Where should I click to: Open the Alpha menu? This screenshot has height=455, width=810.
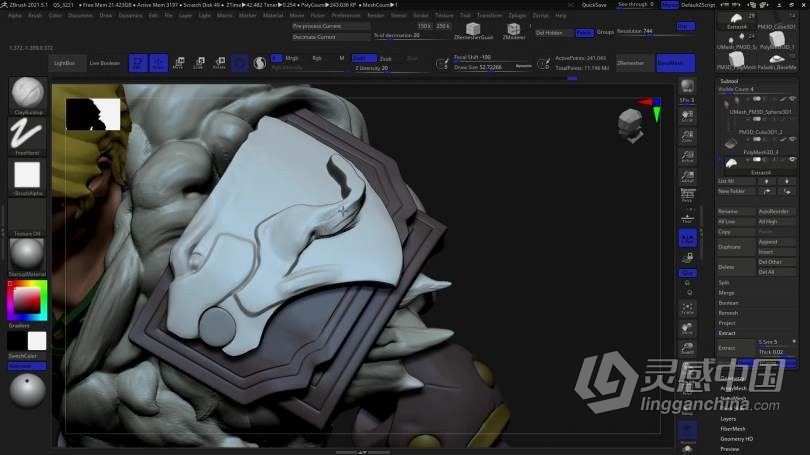pos(14,15)
